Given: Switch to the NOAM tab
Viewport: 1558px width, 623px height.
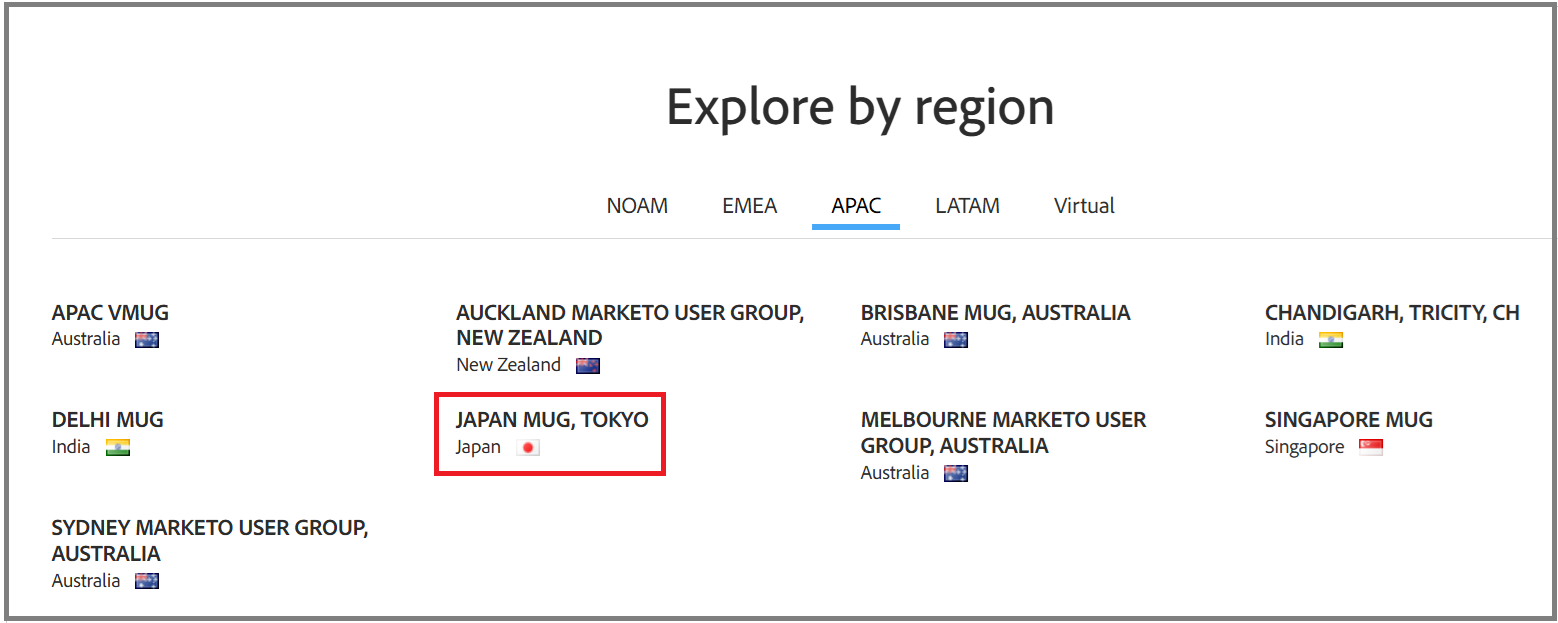Looking at the screenshot, I should (637, 205).
